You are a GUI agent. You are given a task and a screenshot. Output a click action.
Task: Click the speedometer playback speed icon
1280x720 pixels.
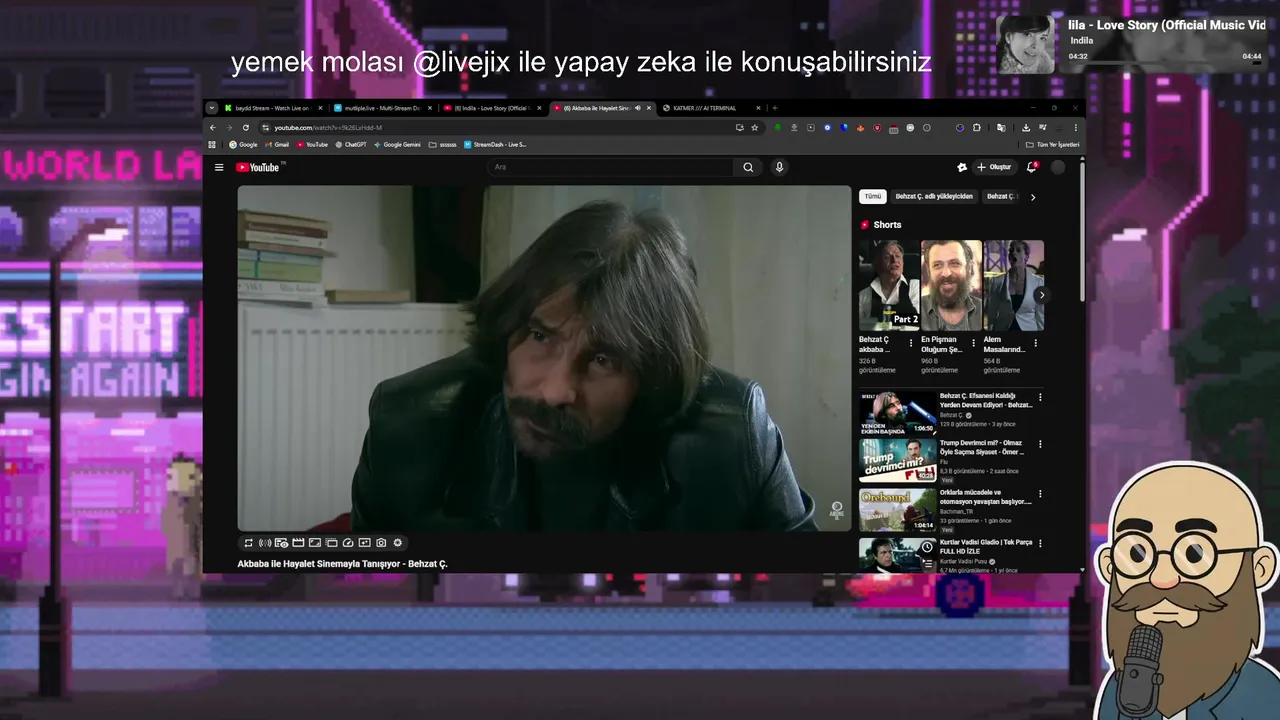pos(348,543)
